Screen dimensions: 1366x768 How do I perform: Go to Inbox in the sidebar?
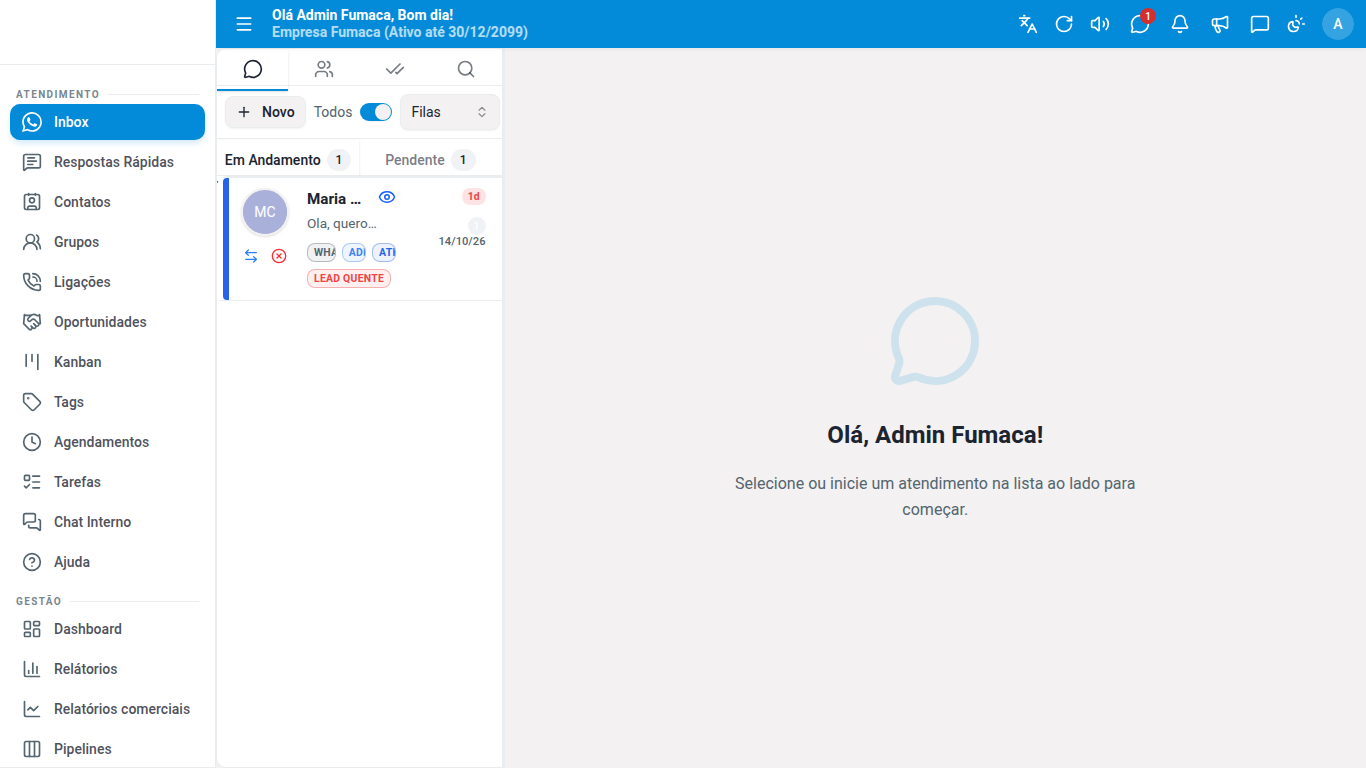(108, 122)
